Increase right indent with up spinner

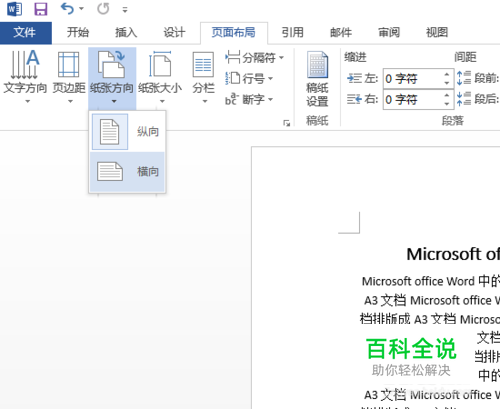(447, 95)
